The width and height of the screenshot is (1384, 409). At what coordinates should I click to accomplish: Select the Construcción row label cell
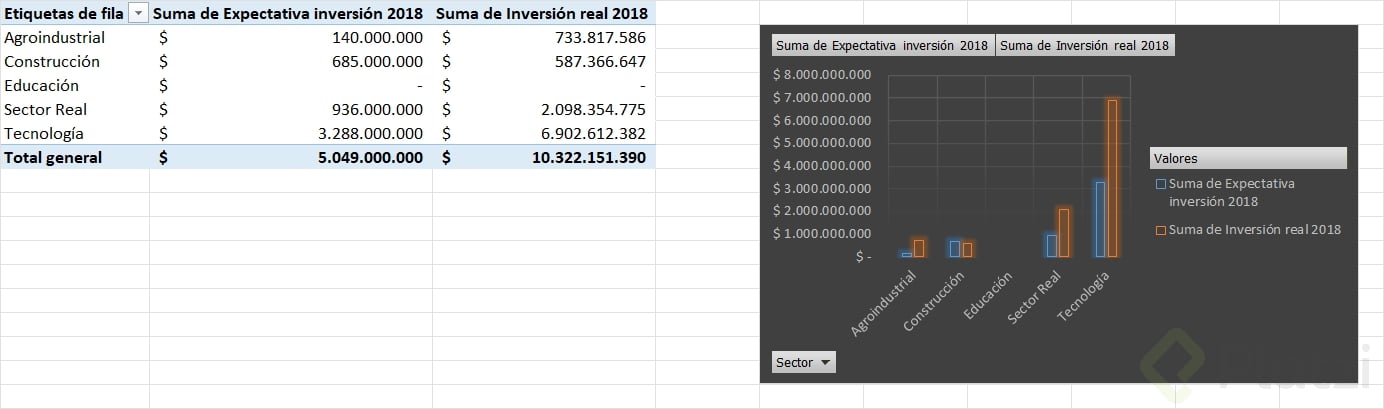pos(52,62)
